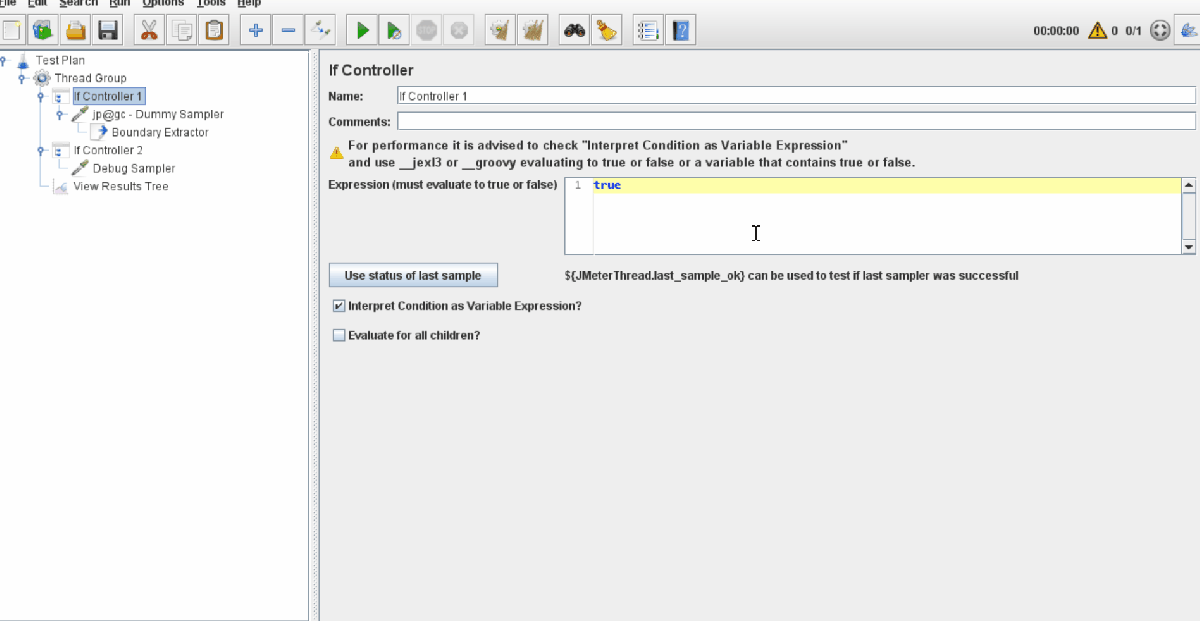Click the Clear All results icon
This screenshot has height=621, width=1200.
point(533,30)
